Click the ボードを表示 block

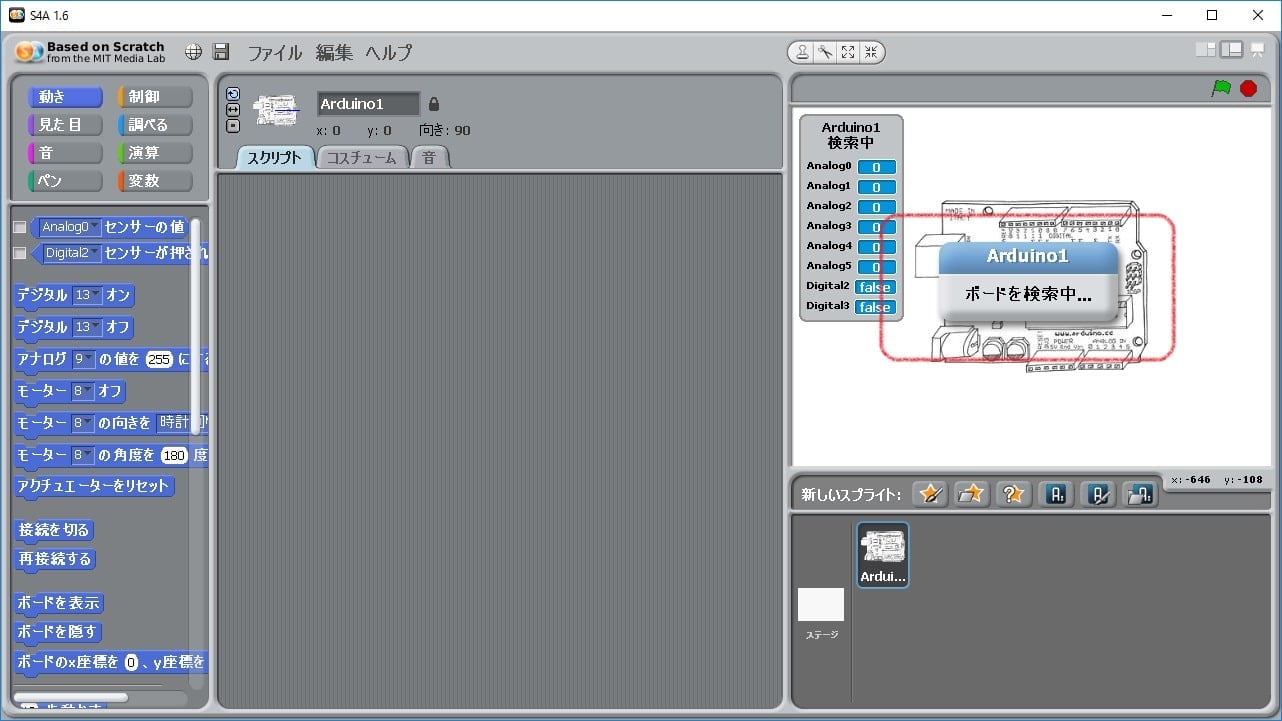(x=59, y=603)
